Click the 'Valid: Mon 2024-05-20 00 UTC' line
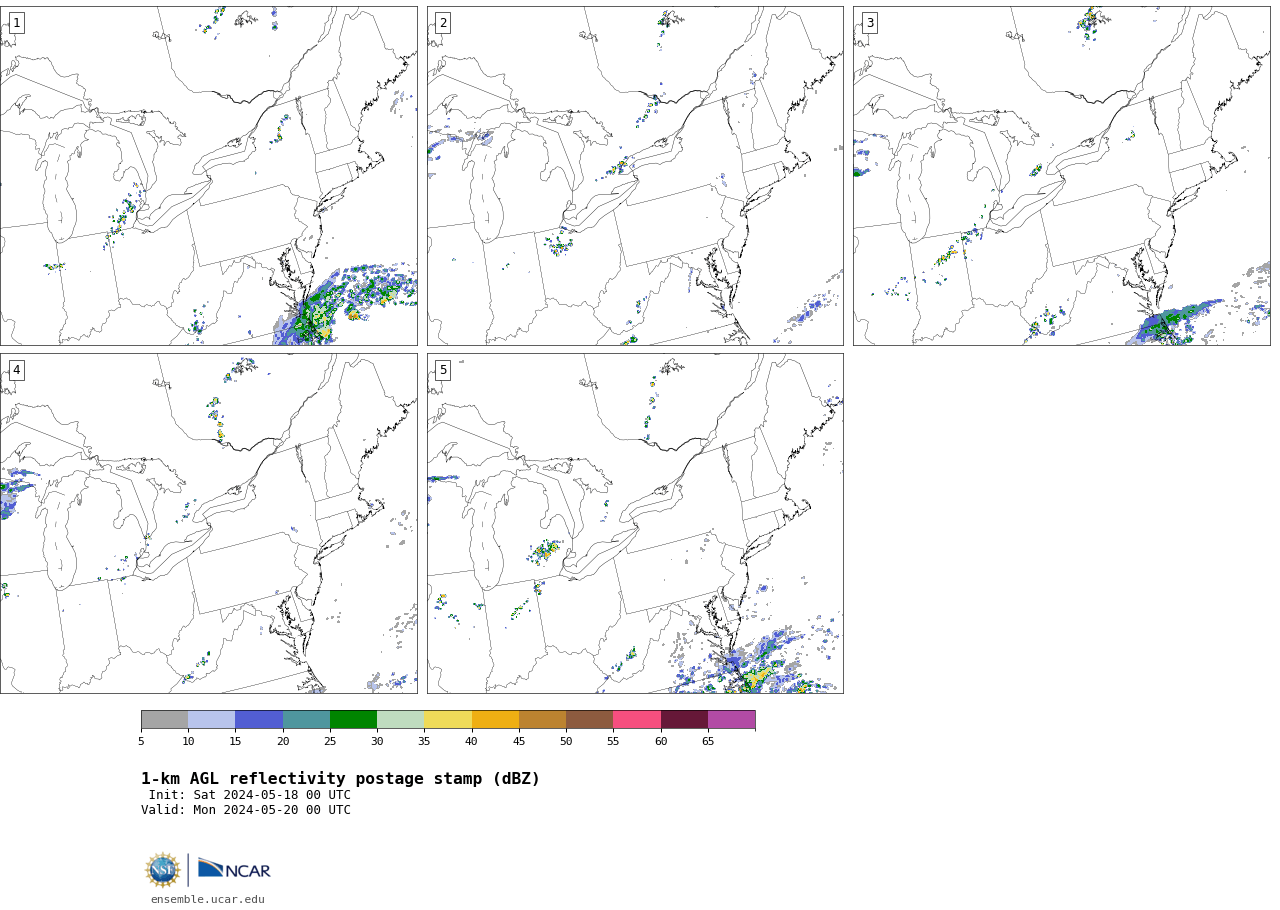Viewport: 1280px width, 910px height. [x=246, y=810]
